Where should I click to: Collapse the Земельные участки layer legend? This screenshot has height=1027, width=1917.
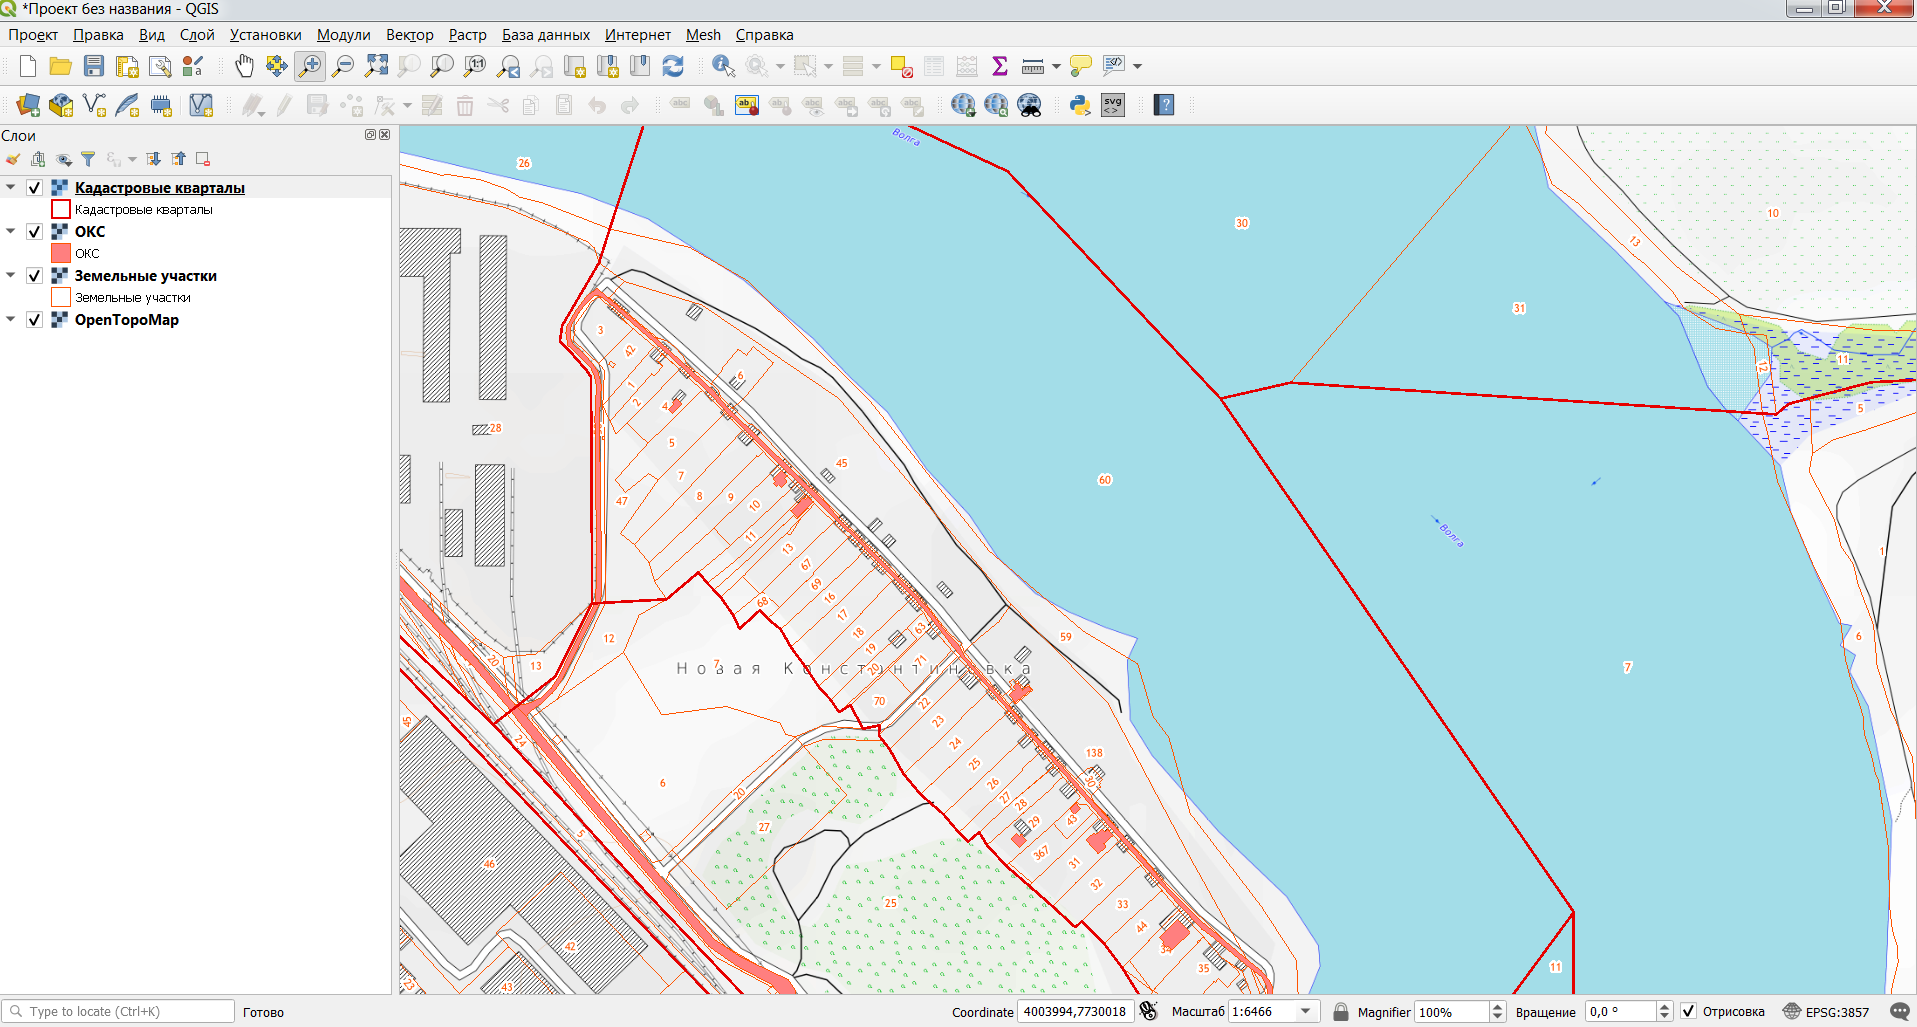pyautogui.click(x=11, y=275)
